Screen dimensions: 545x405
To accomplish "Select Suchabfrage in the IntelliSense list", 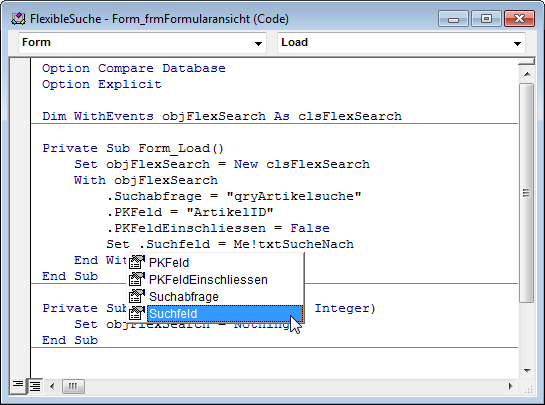I will coord(184,297).
